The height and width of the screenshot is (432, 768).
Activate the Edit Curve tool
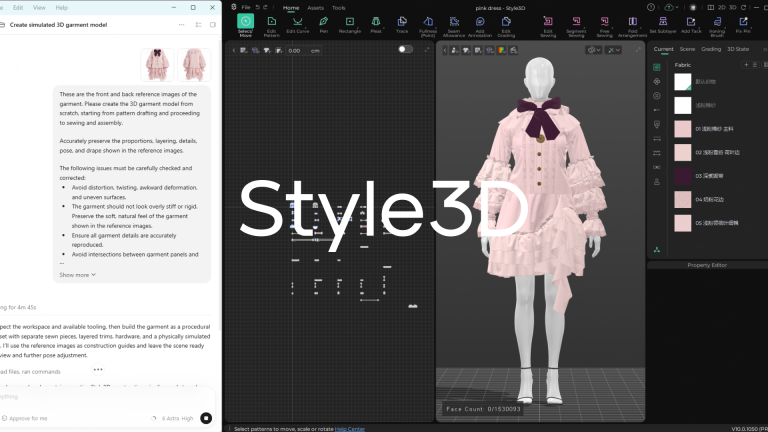click(297, 24)
